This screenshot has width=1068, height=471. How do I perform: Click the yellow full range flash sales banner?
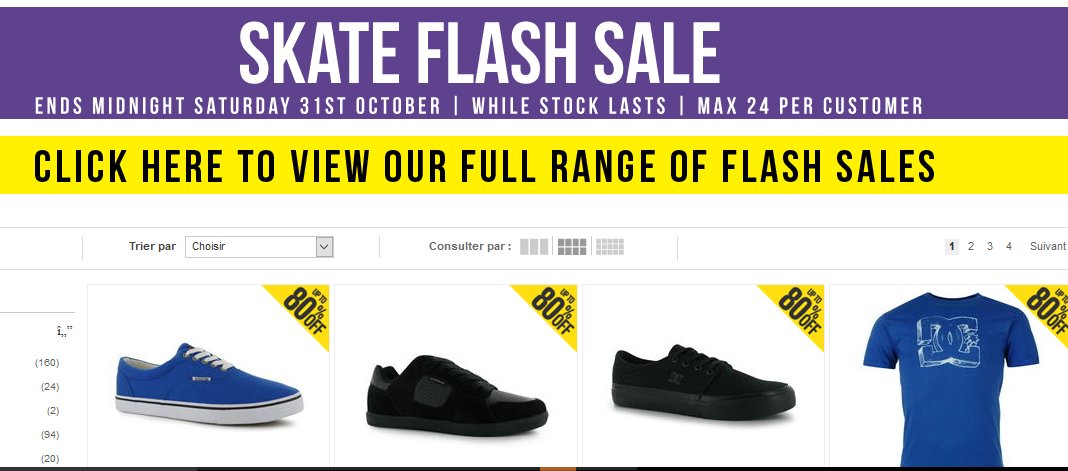[x=485, y=166]
